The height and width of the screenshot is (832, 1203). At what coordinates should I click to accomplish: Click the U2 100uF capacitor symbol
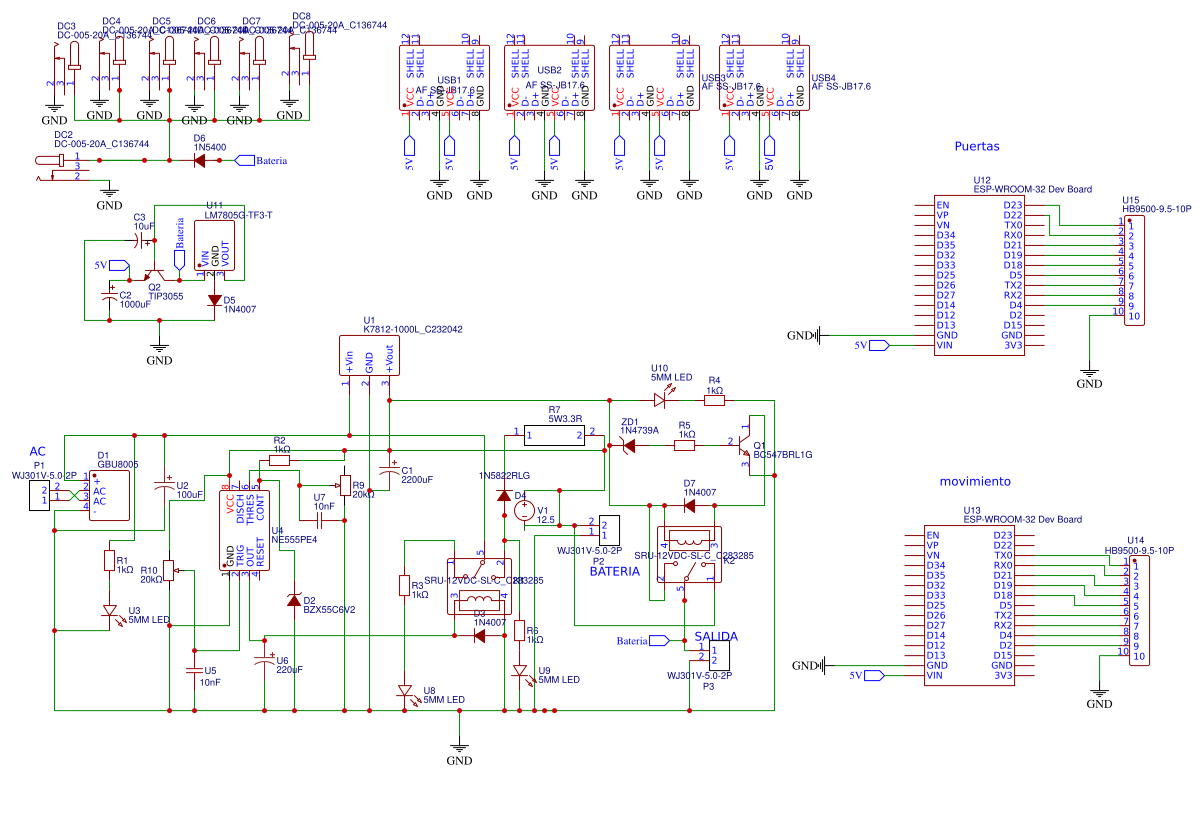(x=165, y=485)
